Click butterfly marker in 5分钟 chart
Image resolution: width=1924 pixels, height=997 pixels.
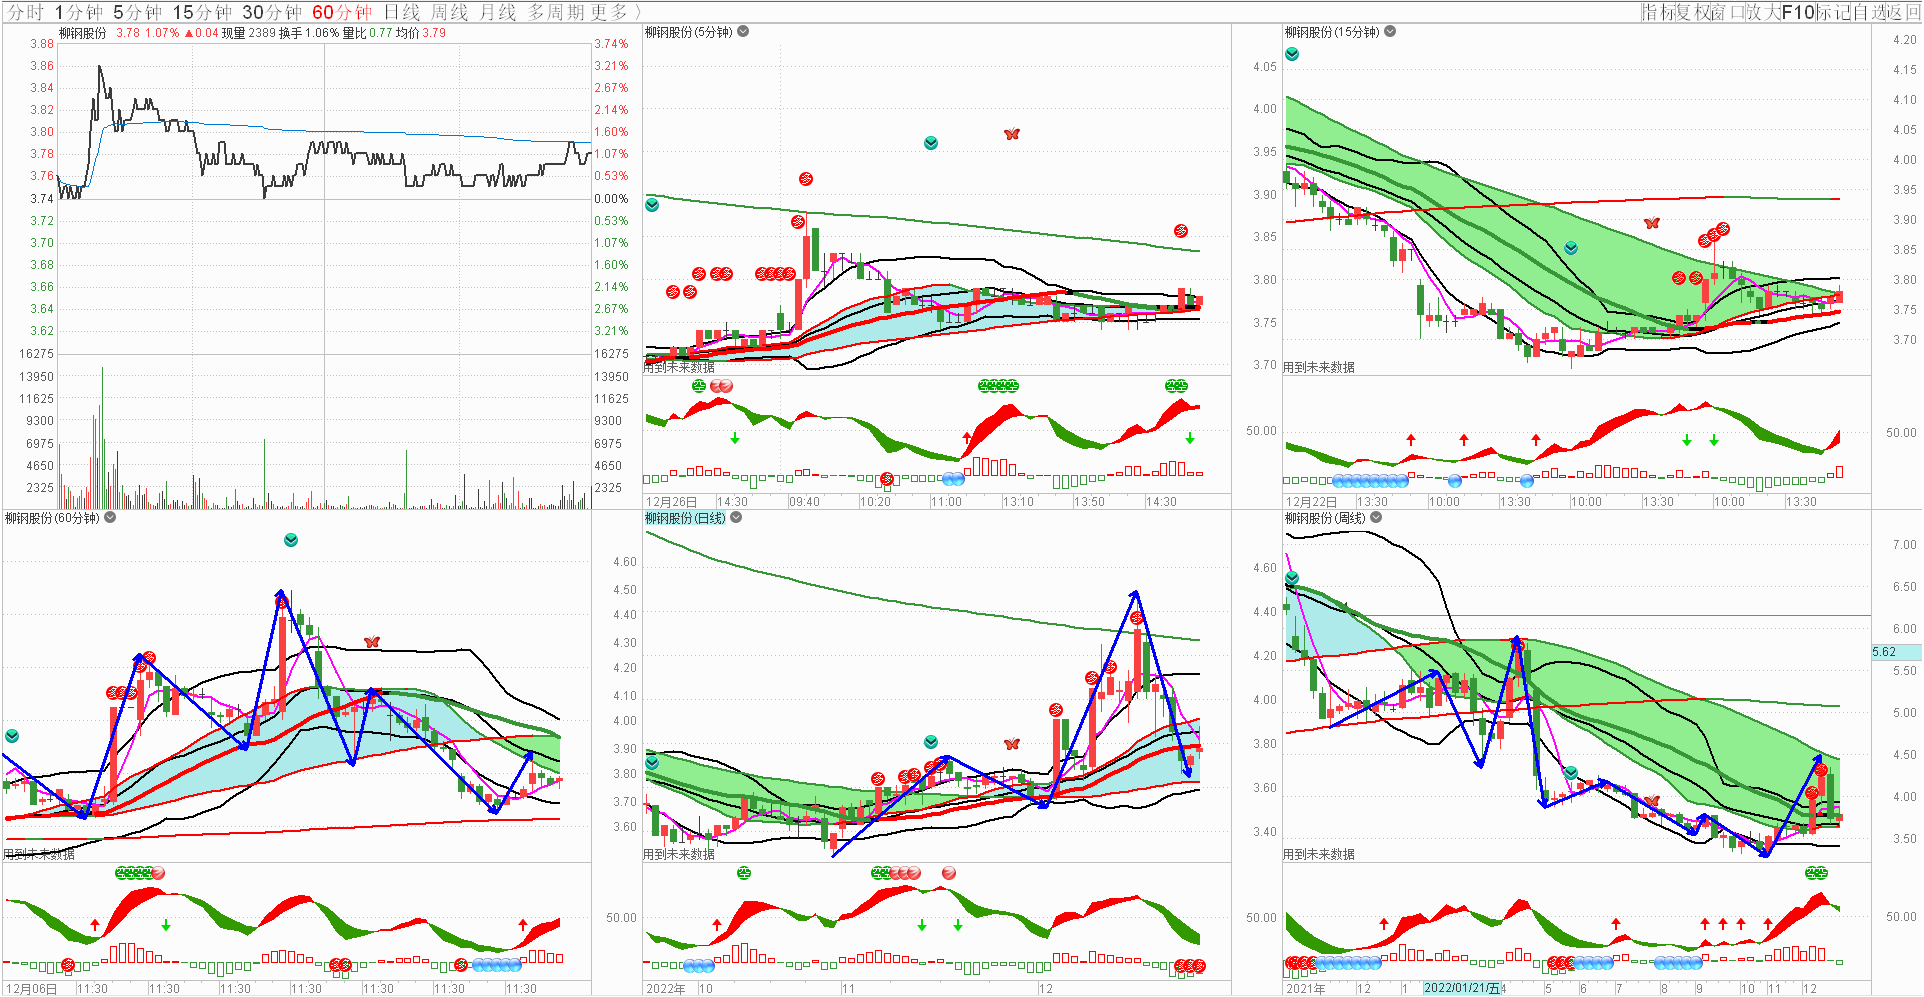point(1012,134)
